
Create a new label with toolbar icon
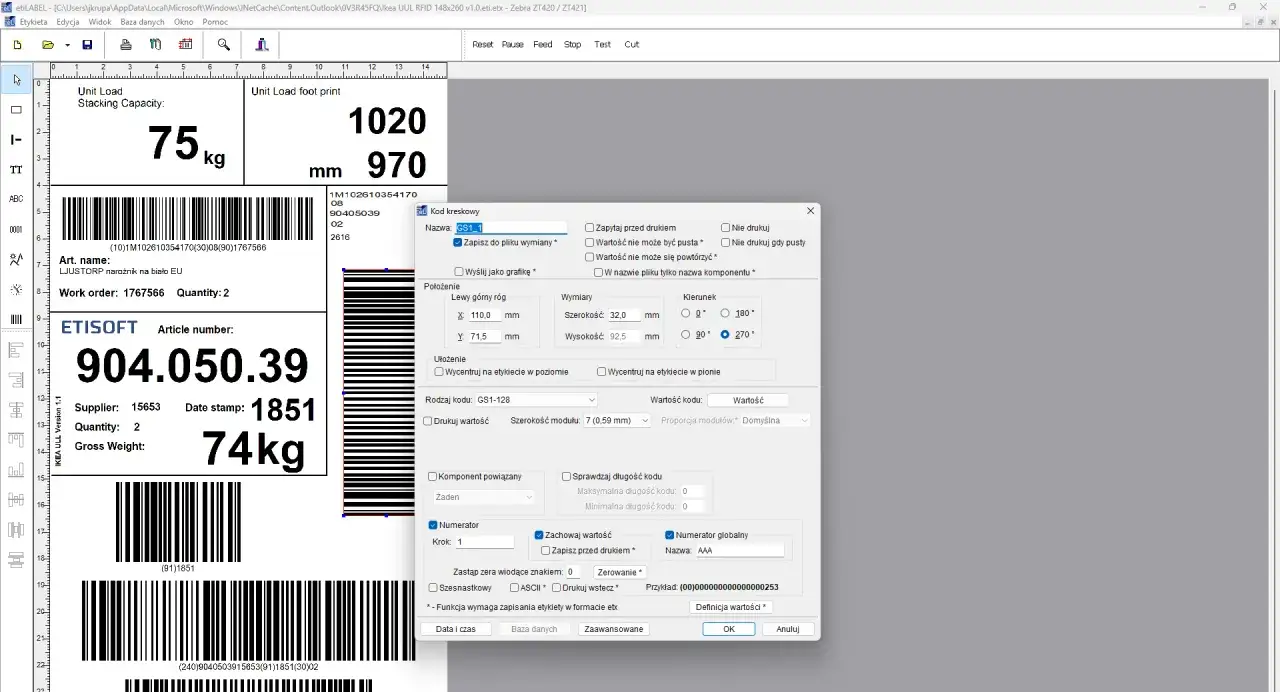click(x=17, y=45)
